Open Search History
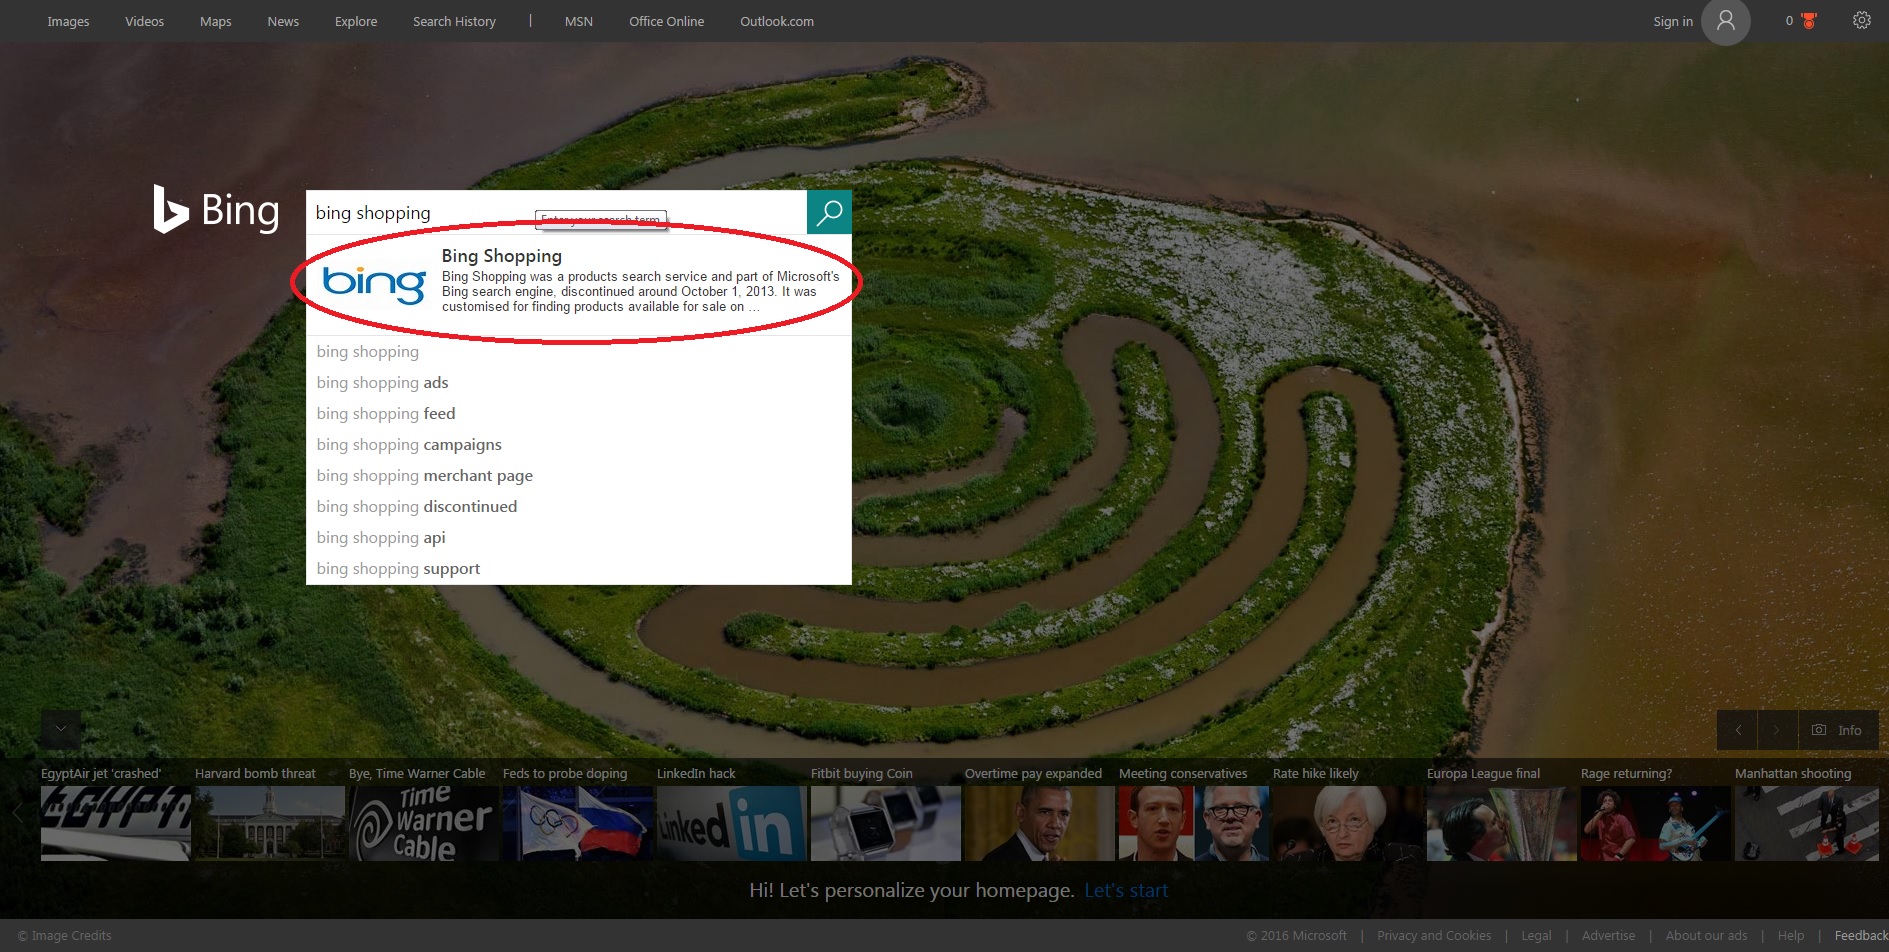 pos(454,21)
